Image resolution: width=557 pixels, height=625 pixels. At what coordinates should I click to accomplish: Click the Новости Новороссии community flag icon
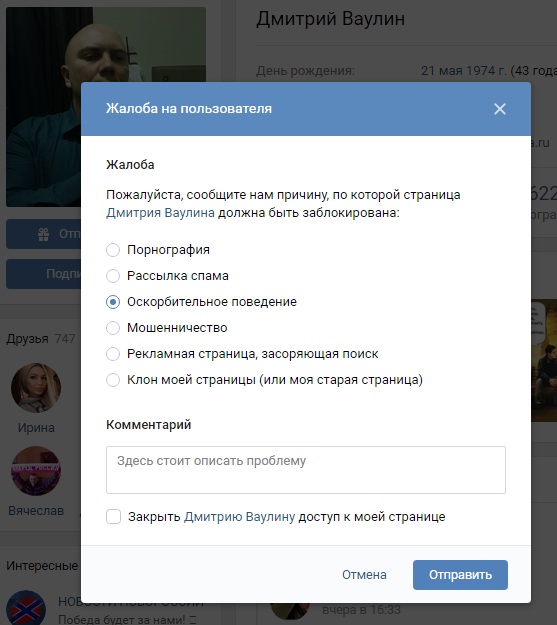26,607
